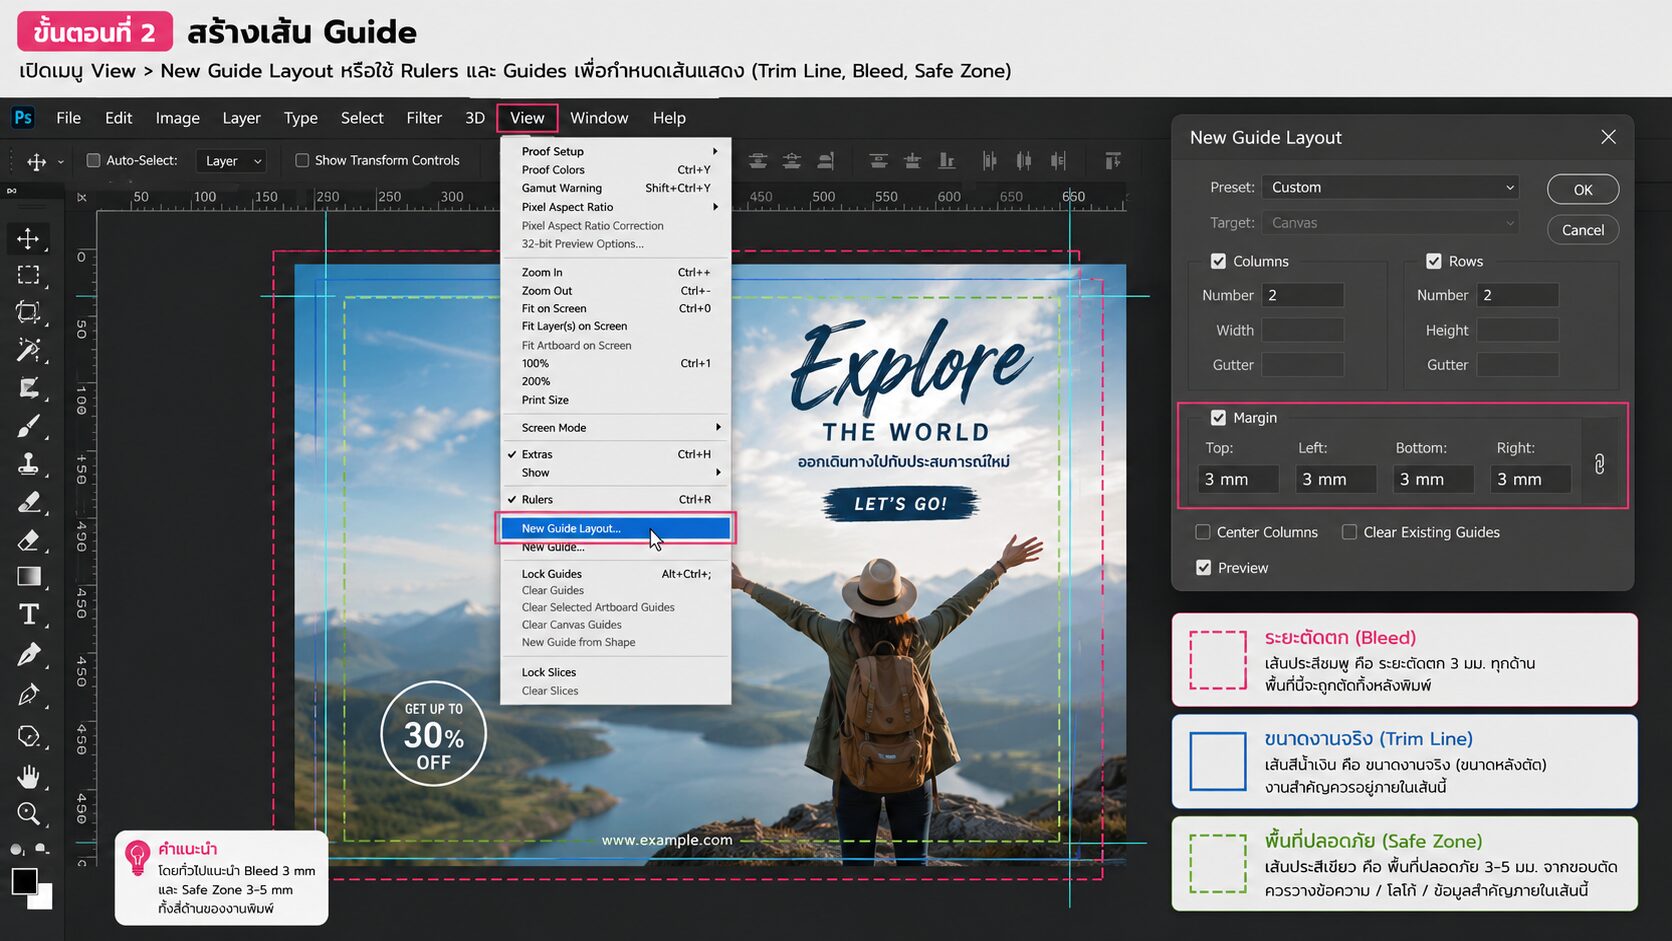The height and width of the screenshot is (941, 1672).
Task: Open the Preset Custom dropdown
Action: tap(1390, 187)
